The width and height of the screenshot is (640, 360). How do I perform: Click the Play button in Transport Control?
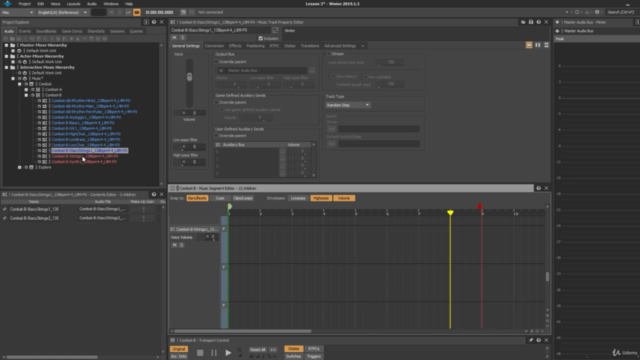(x=228, y=353)
